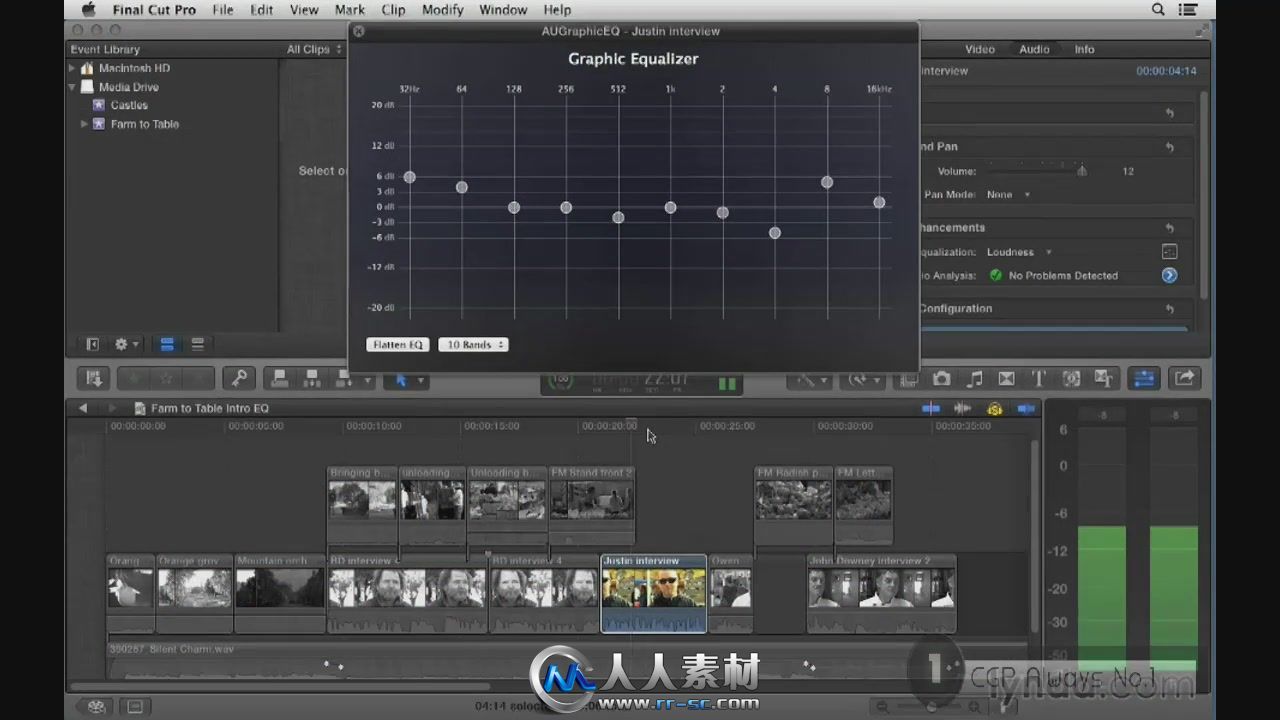Click the 4k band slider handle

775,233
